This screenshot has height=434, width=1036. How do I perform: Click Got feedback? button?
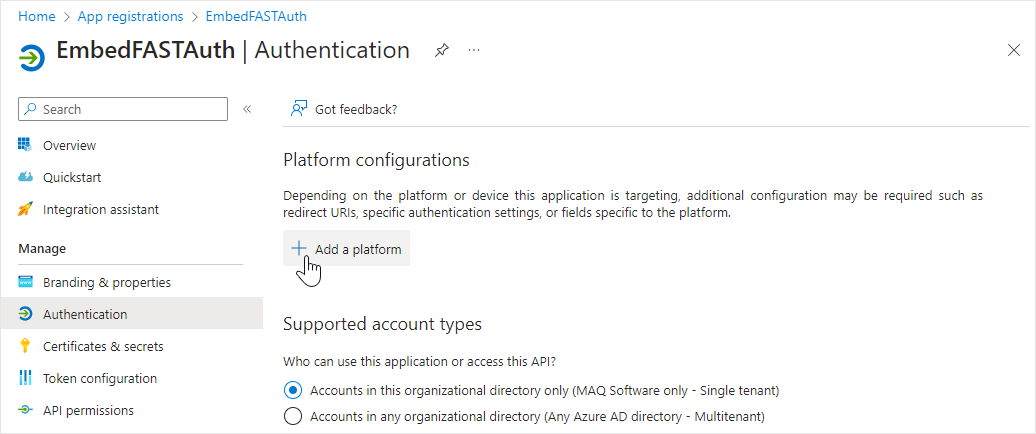344,109
